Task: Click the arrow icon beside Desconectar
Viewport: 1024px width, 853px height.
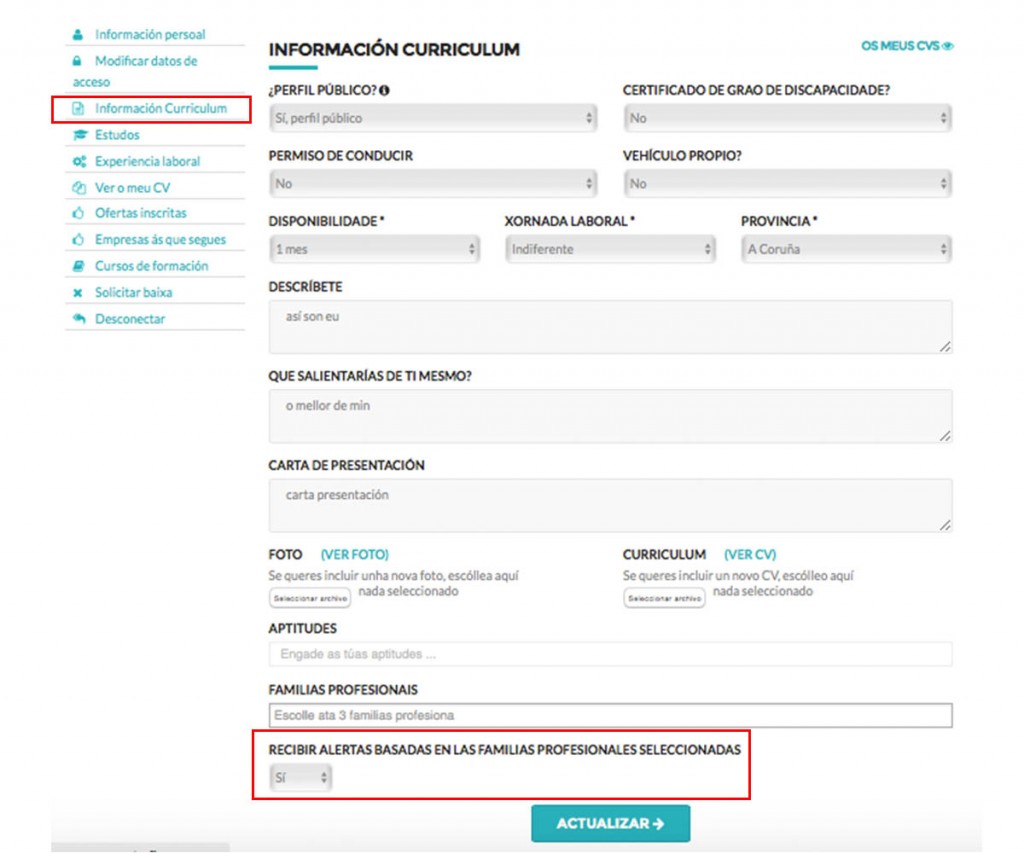Action: coord(79,319)
